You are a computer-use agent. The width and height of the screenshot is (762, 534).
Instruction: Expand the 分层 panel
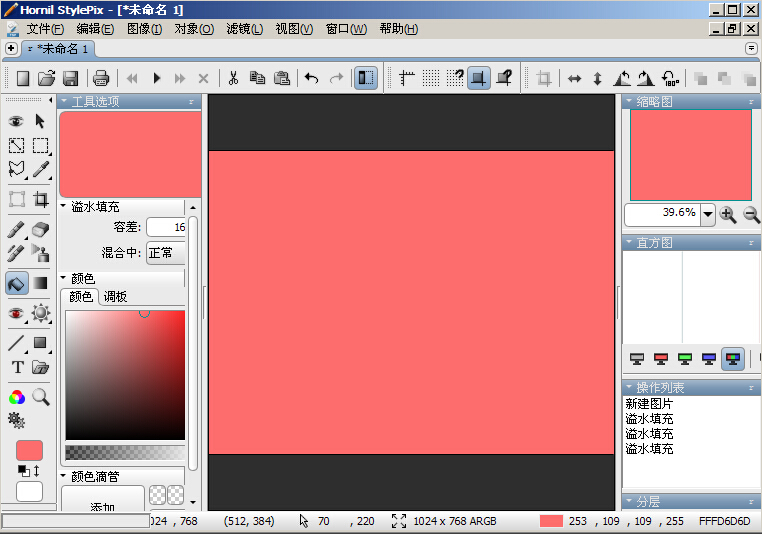(x=629, y=501)
